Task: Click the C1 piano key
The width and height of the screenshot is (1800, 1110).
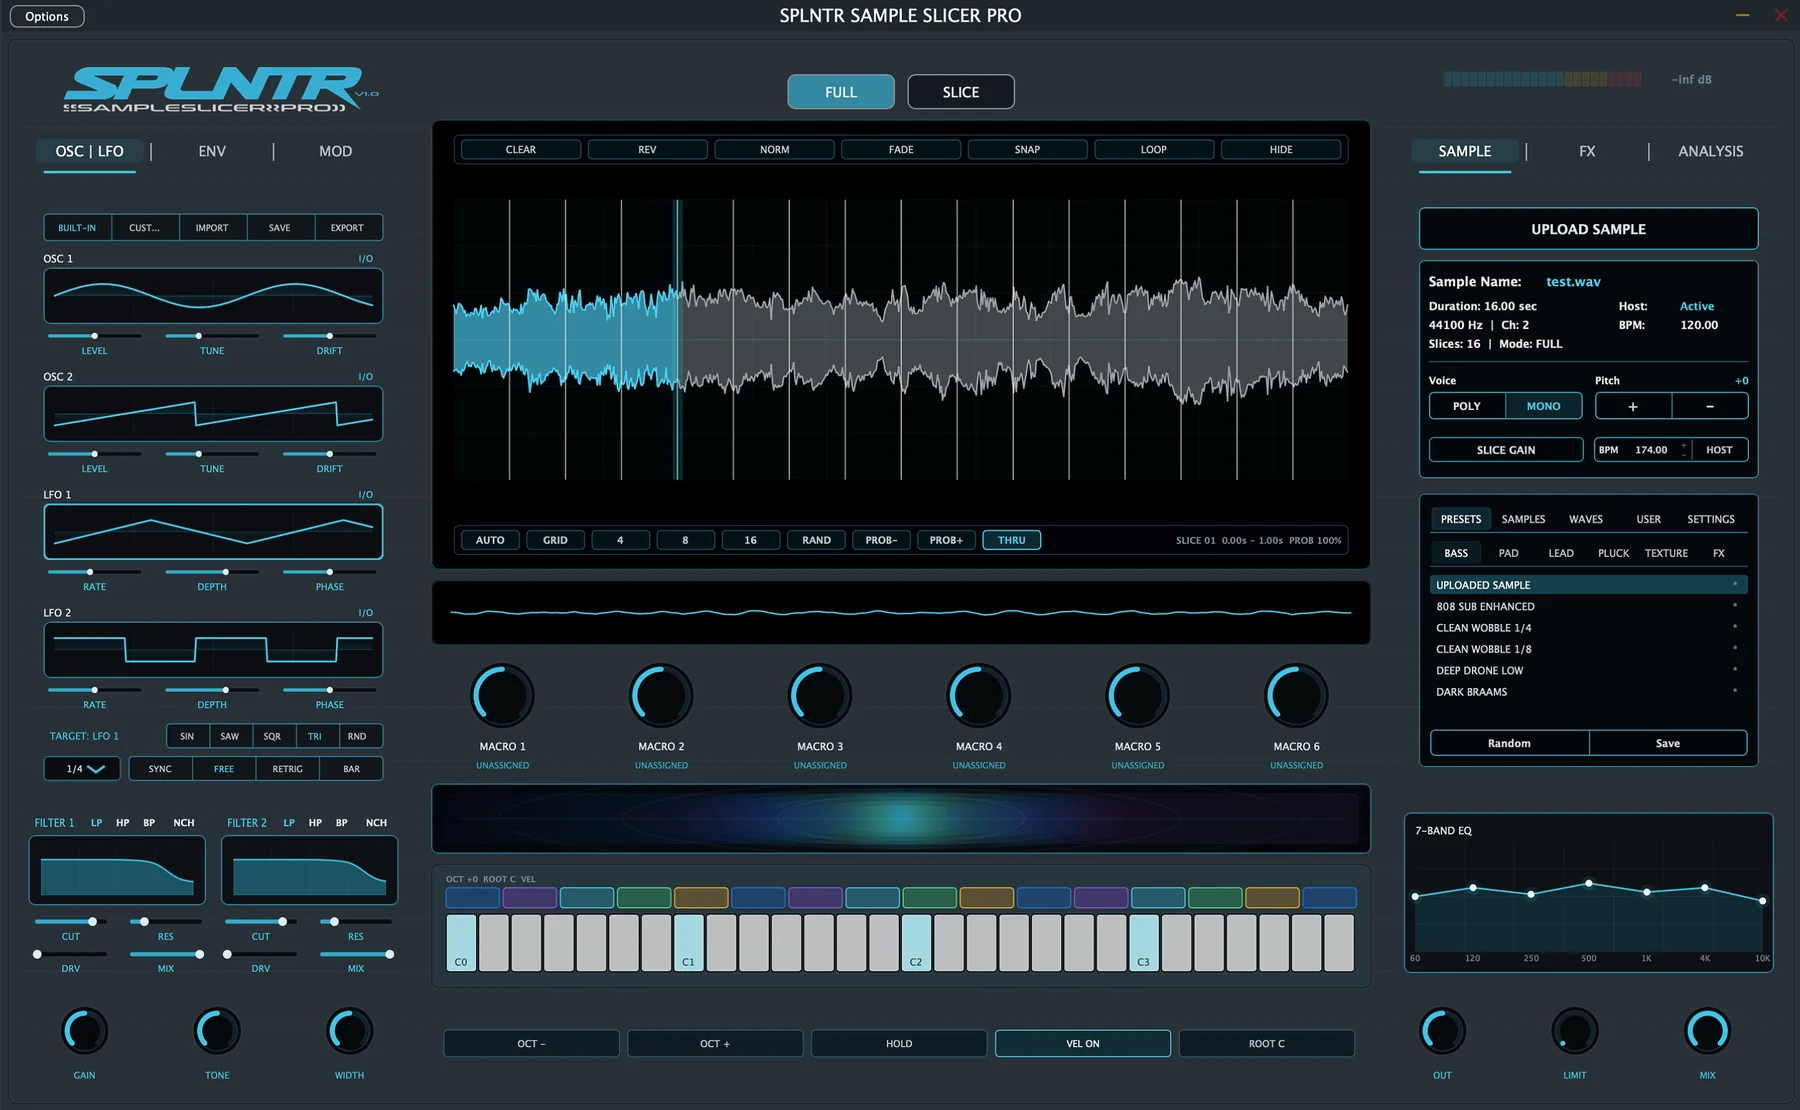Action: click(x=688, y=942)
